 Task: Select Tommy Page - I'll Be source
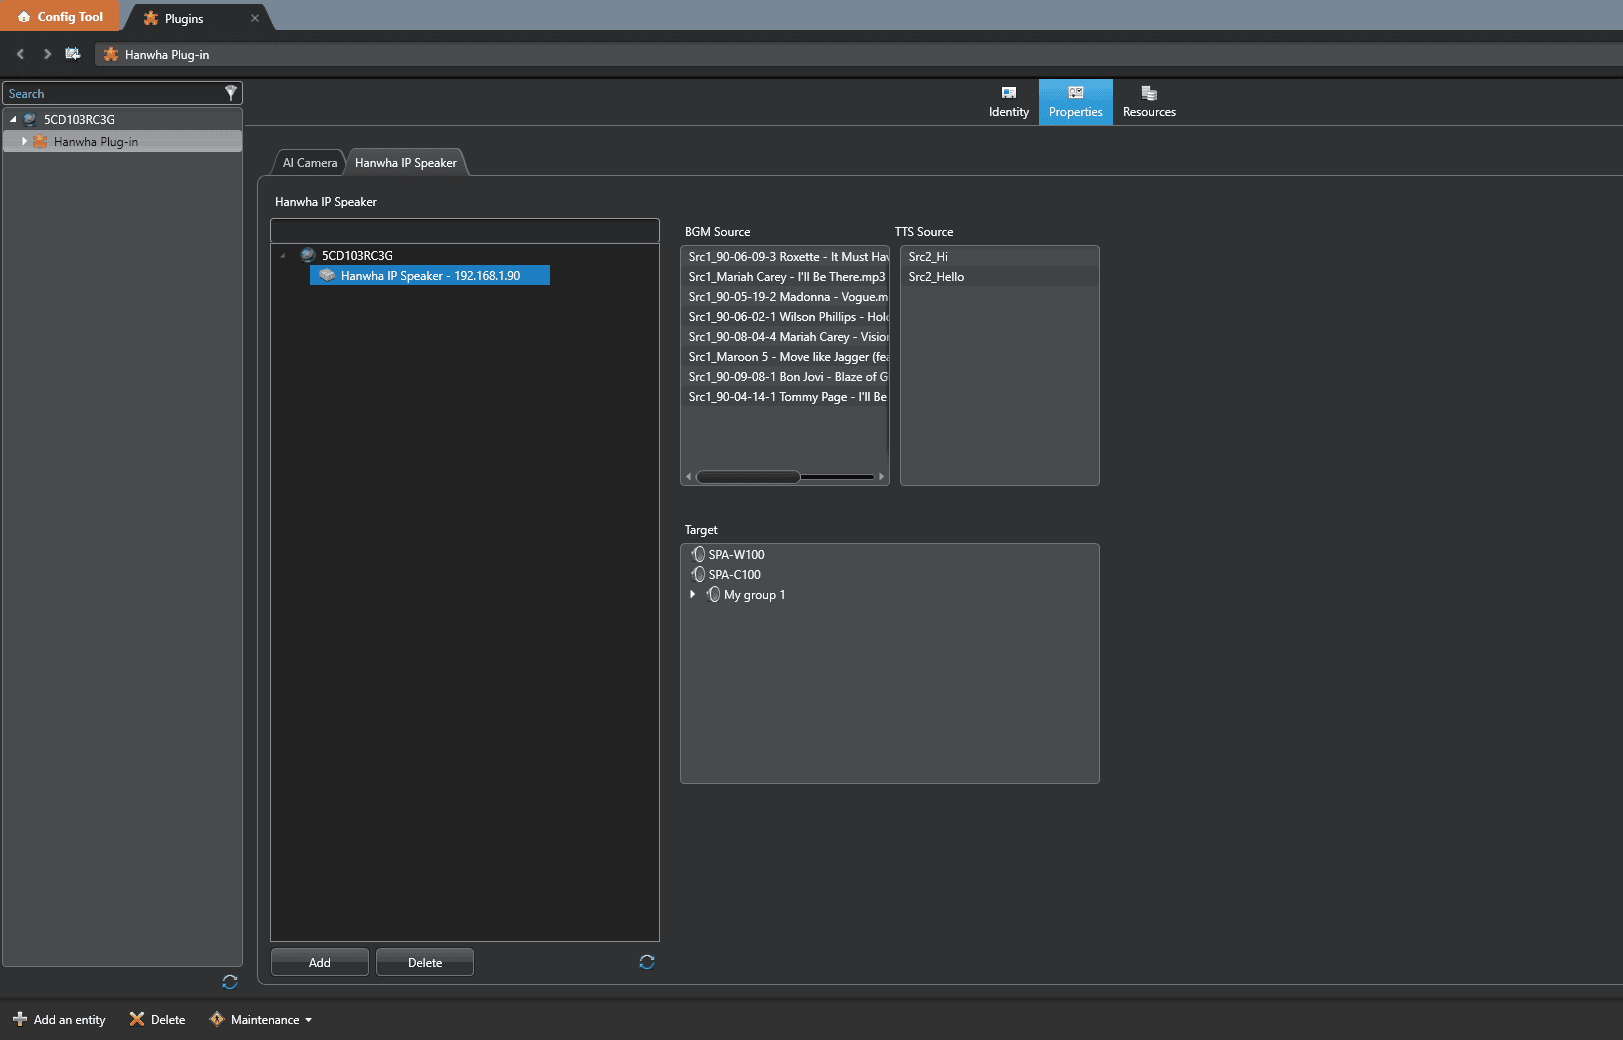[785, 397]
